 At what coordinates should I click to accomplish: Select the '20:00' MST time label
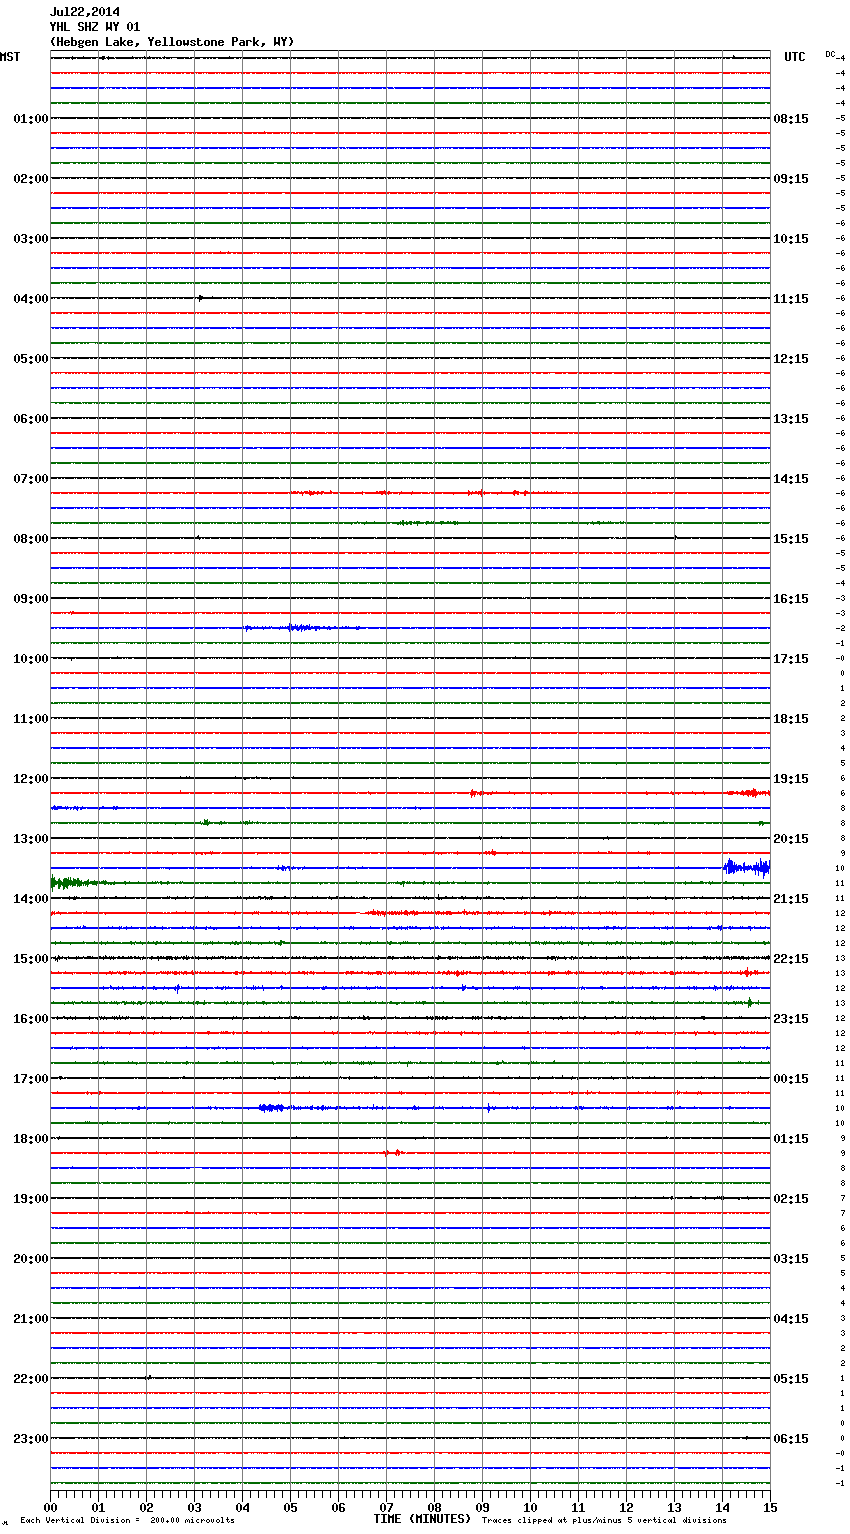[31, 1259]
